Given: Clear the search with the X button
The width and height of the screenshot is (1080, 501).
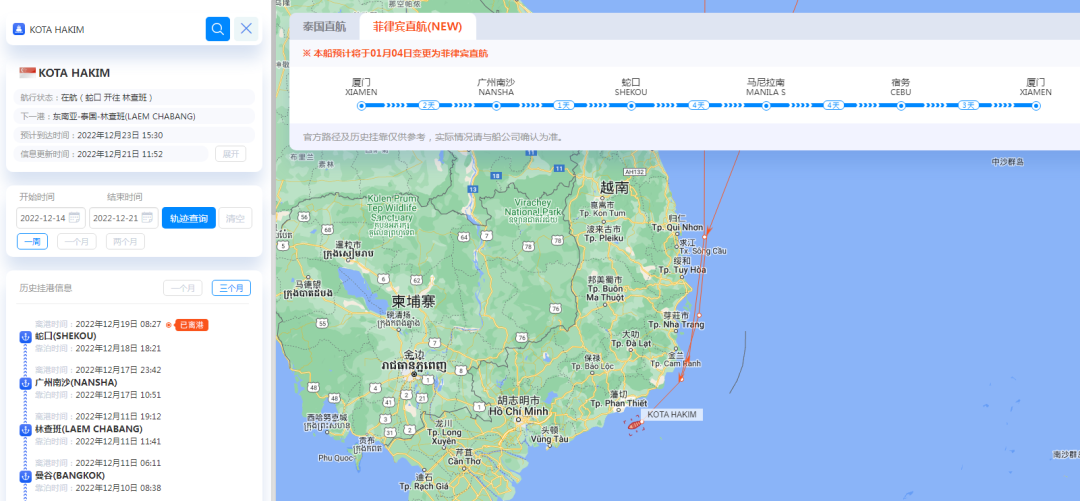Looking at the screenshot, I should click(247, 29).
